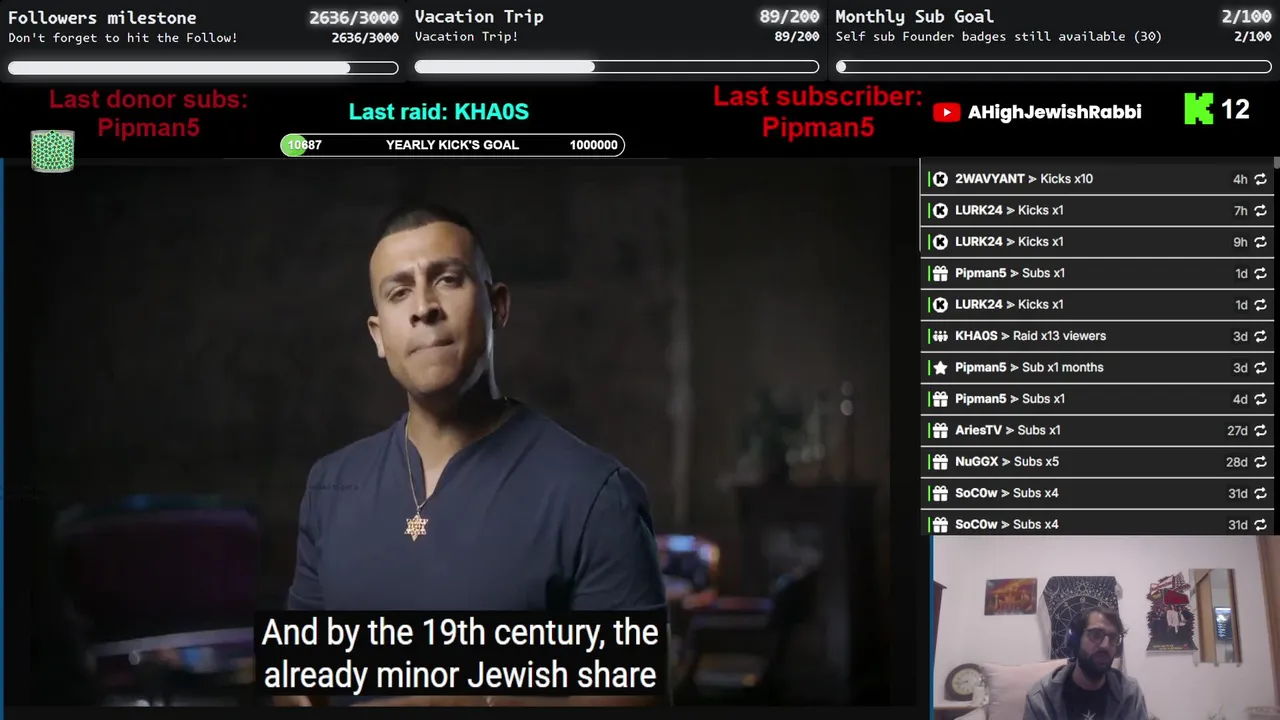Click 'Pipman5' under Last subscriber

pos(818,127)
